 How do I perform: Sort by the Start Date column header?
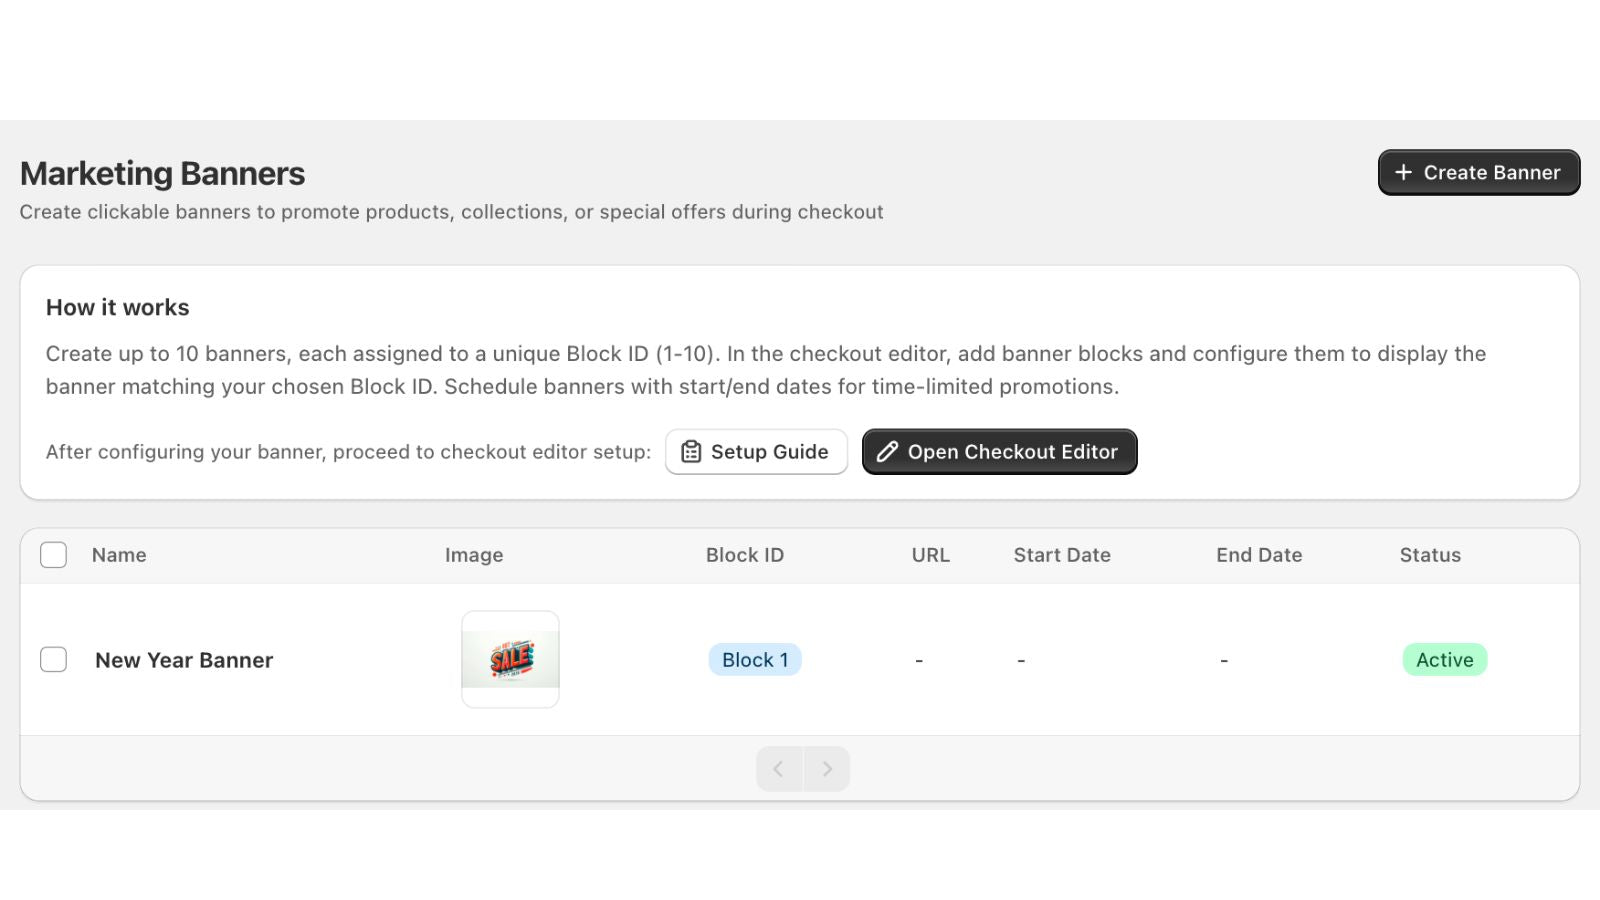pyautogui.click(x=1062, y=555)
